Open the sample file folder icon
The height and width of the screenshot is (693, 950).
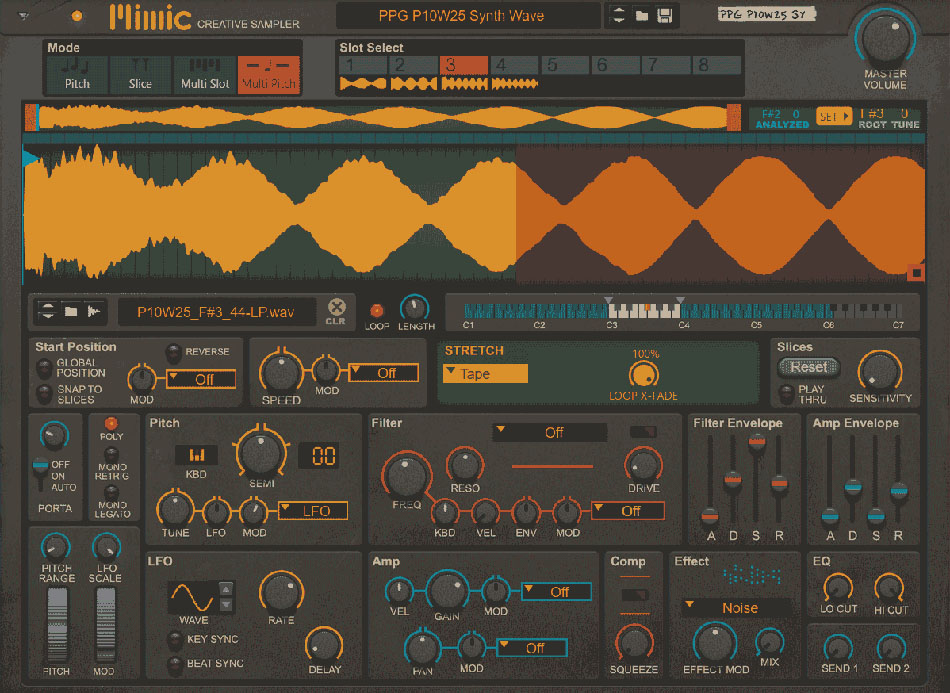click(x=71, y=311)
